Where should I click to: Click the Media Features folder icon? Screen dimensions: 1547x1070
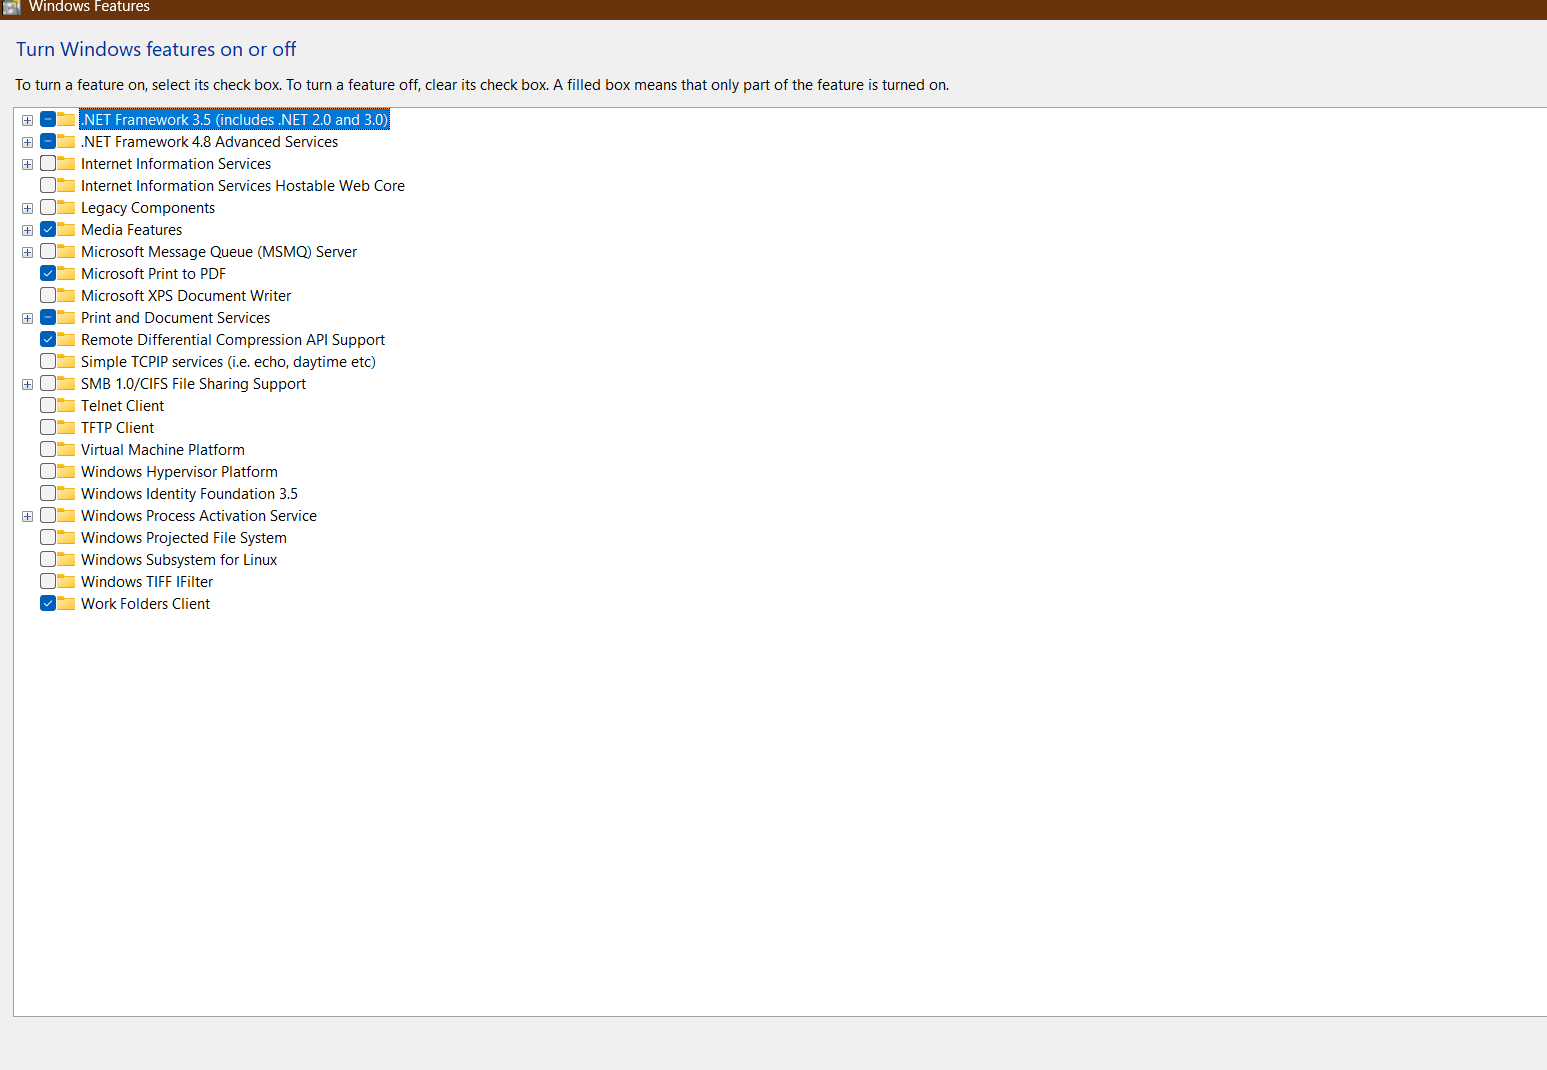point(66,229)
